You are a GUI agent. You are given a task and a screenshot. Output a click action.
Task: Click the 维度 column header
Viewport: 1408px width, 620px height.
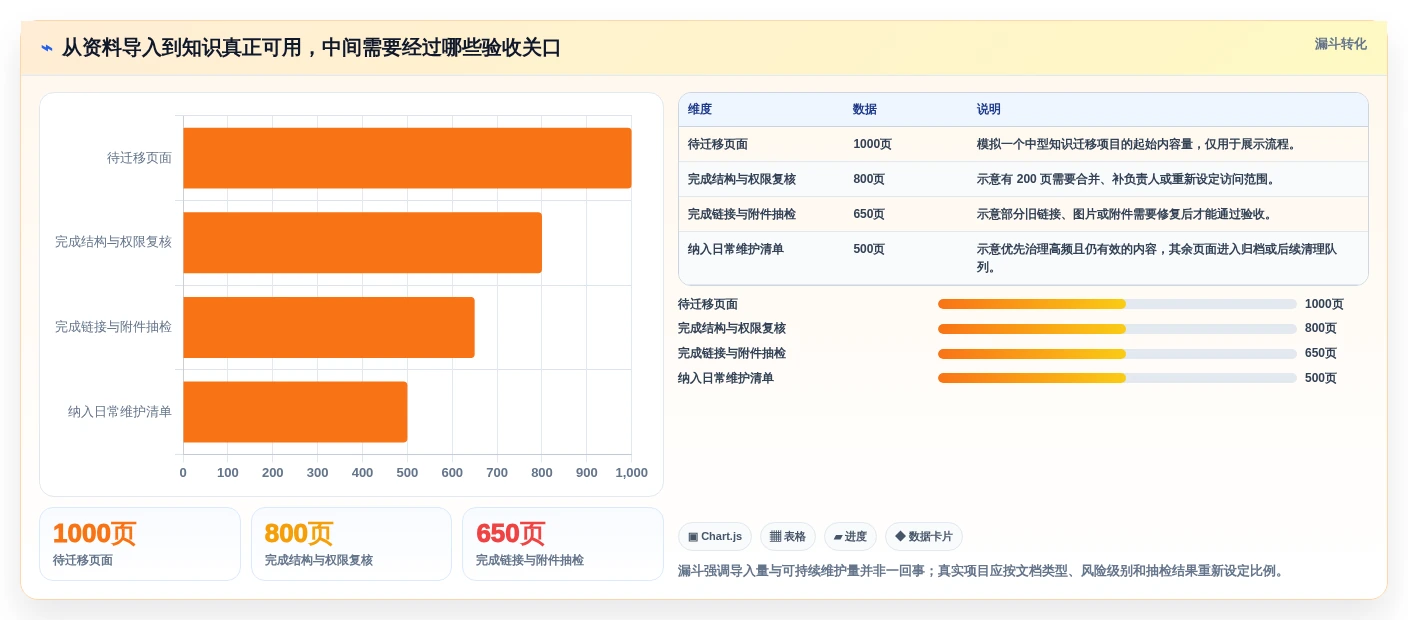700,110
